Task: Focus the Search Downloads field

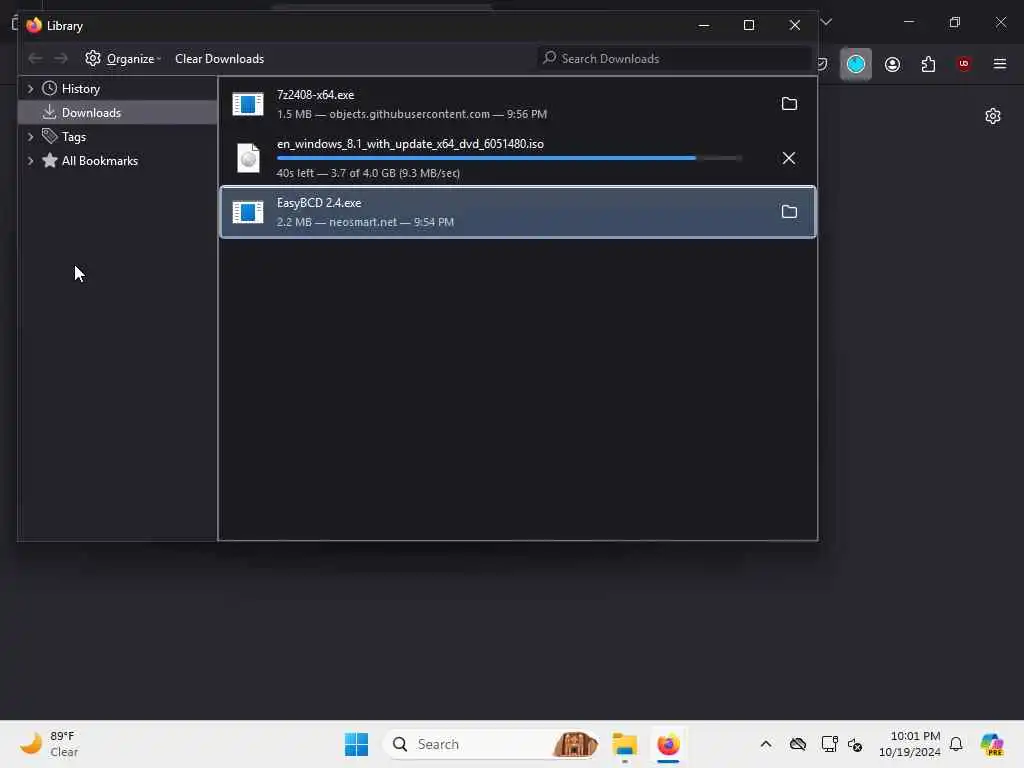Action: (x=674, y=59)
